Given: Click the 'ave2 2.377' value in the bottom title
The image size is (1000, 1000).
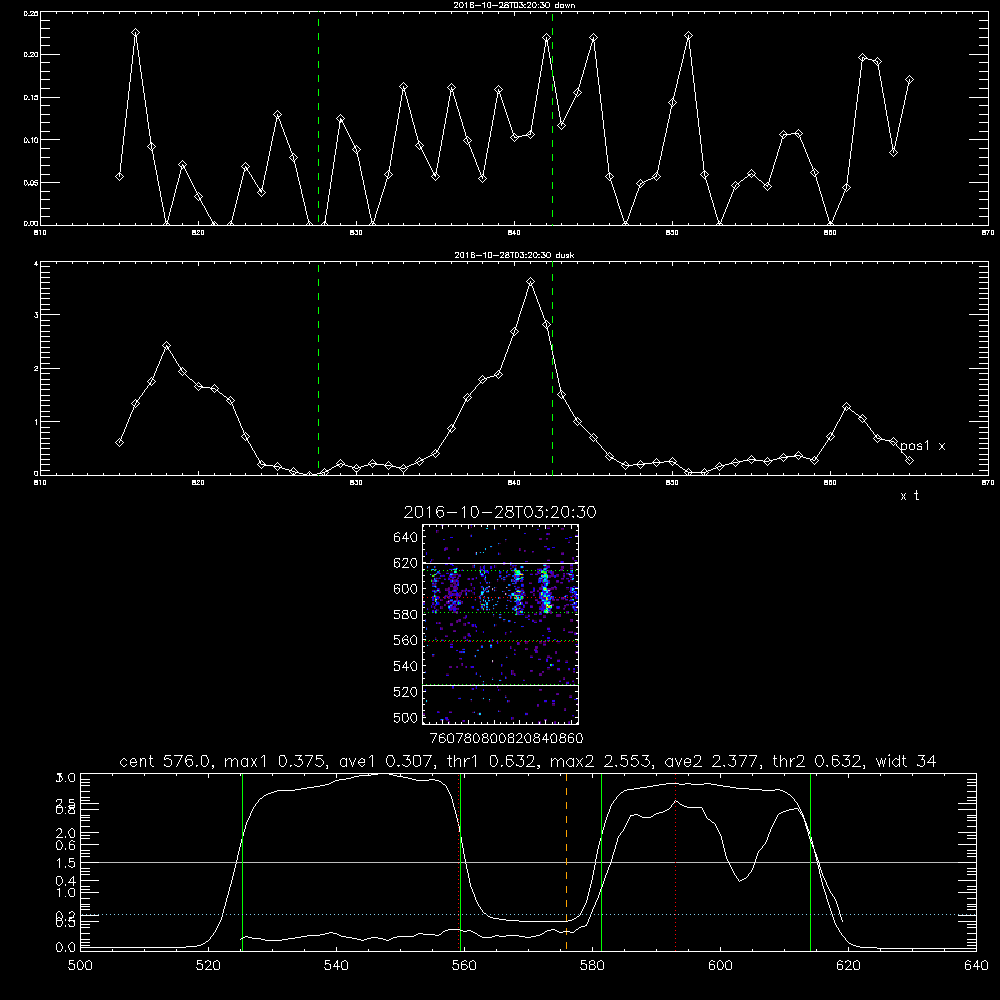Looking at the screenshot, I should click(712, 761).
